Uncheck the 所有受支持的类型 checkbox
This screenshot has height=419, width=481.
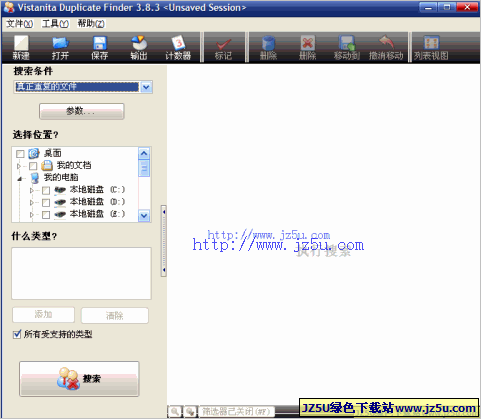point(17,334)
